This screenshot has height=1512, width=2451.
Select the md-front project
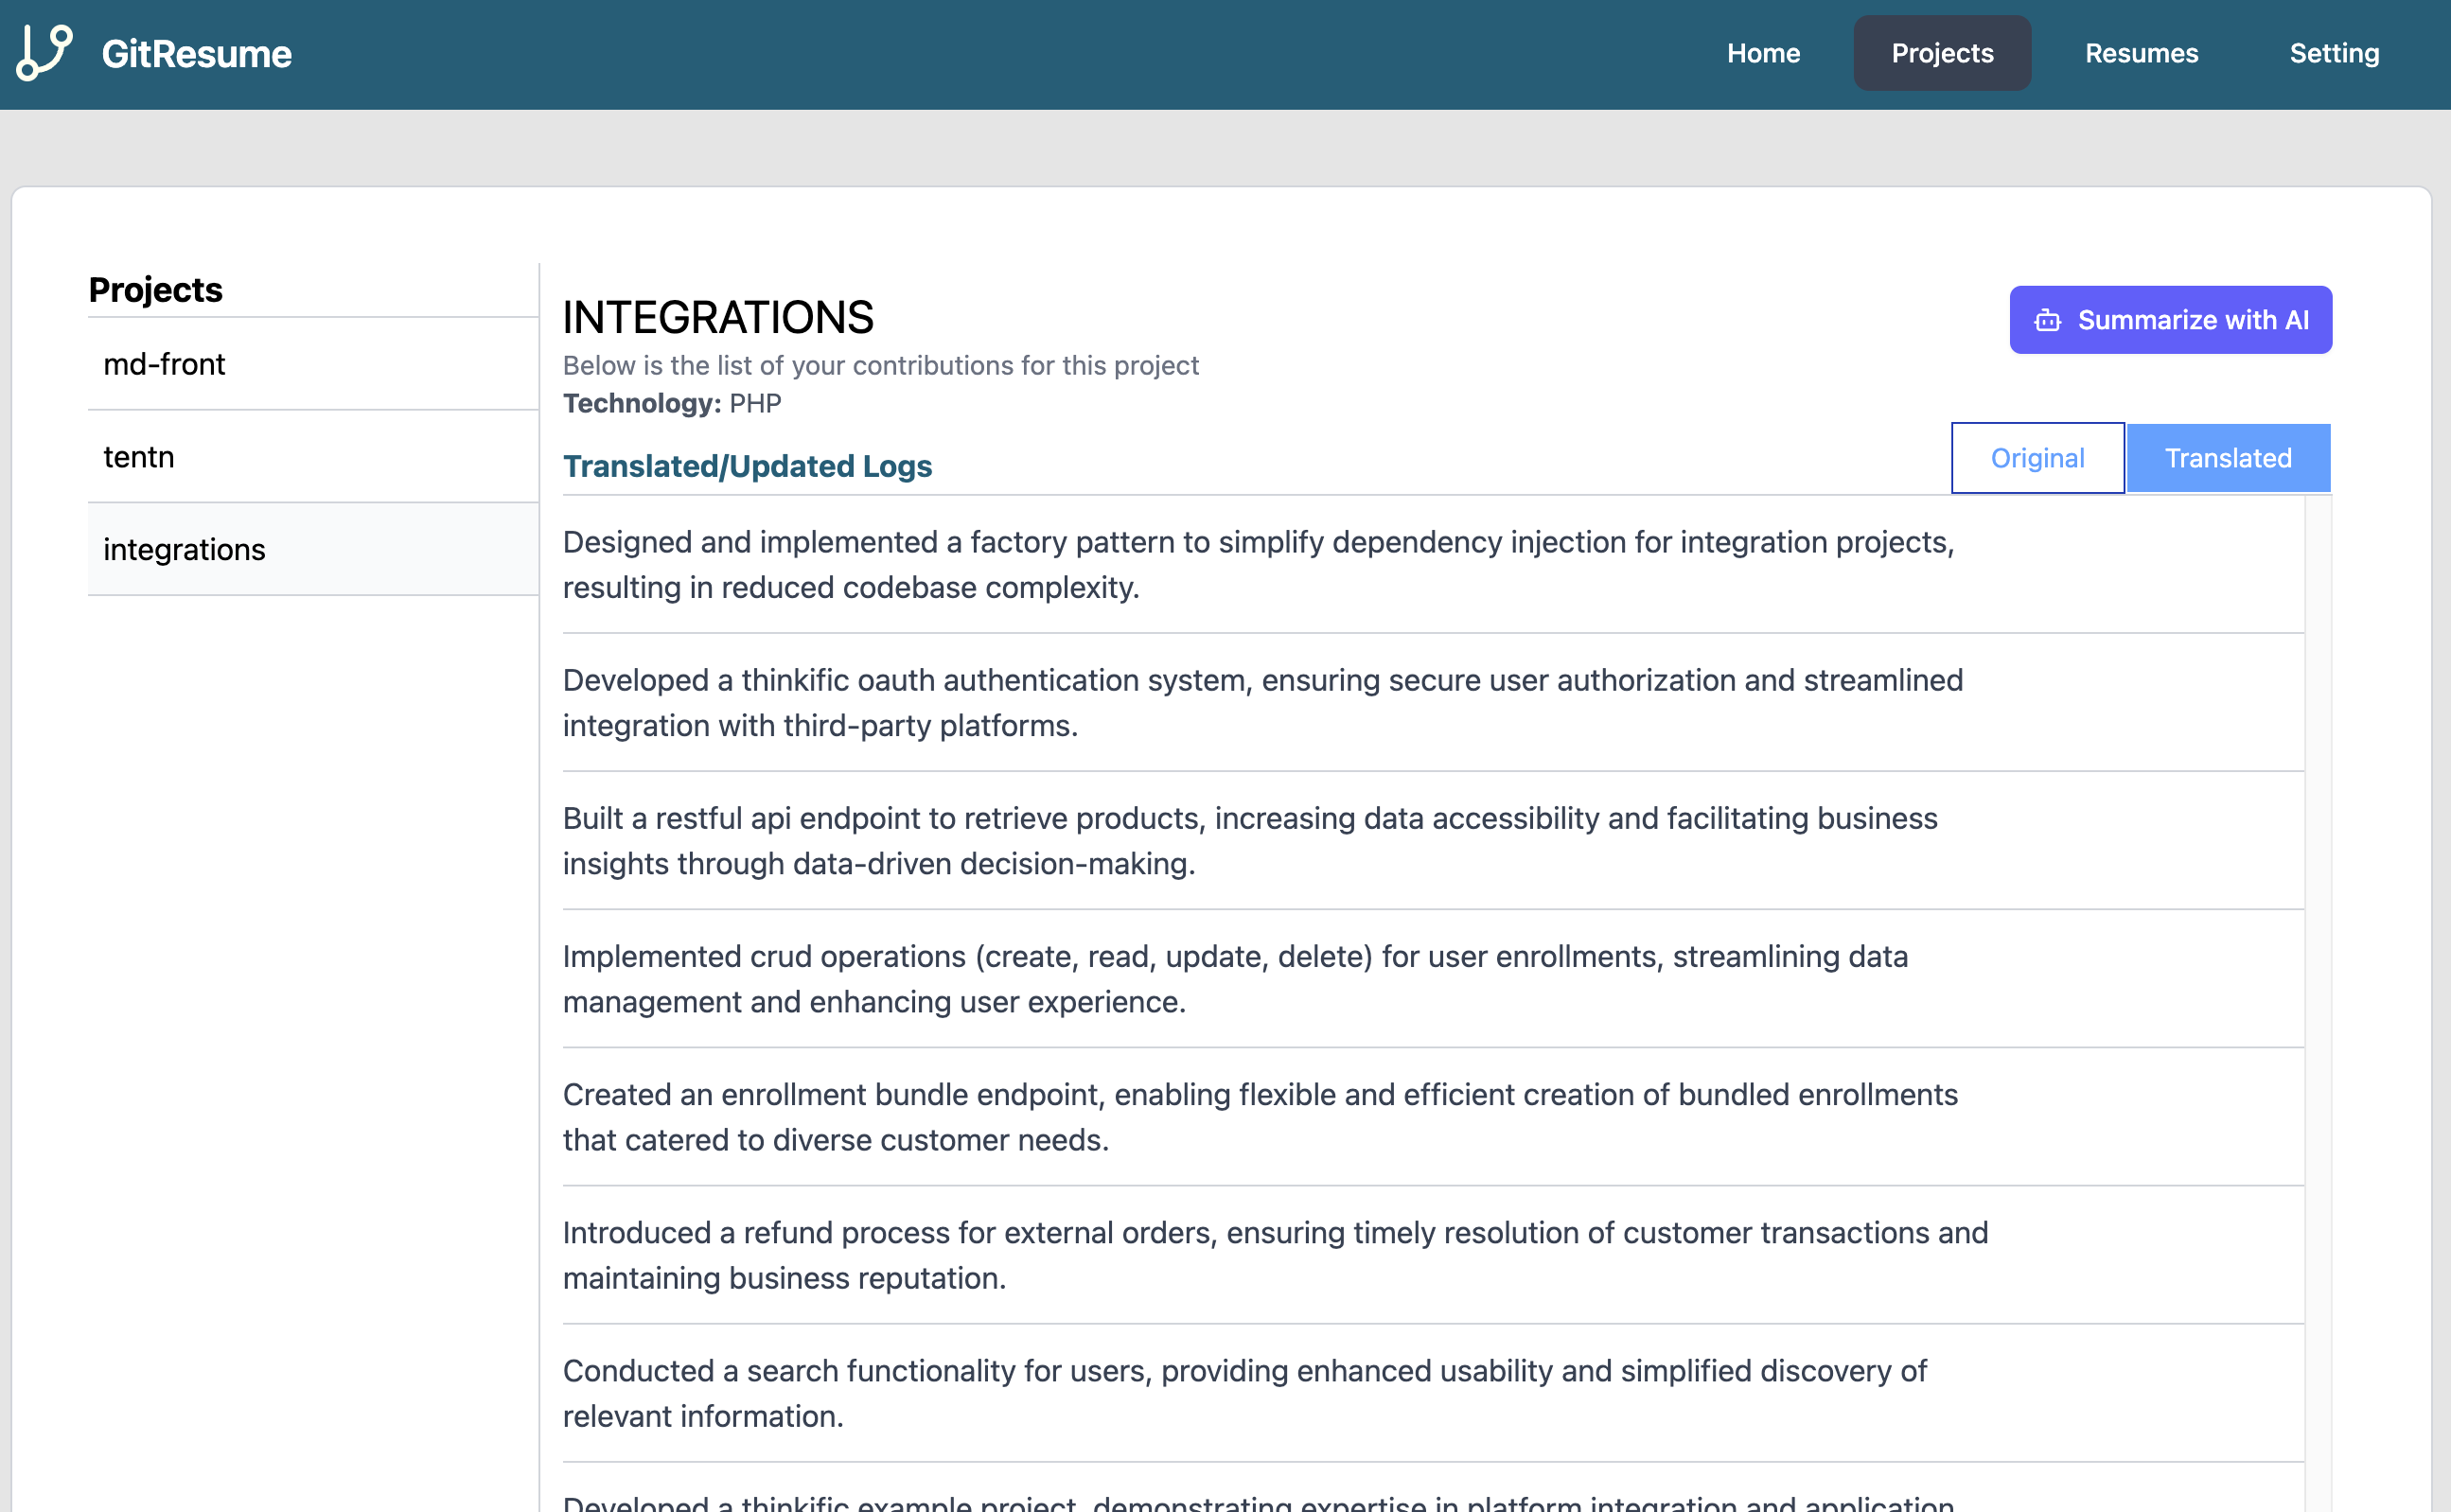click(164, 364)
